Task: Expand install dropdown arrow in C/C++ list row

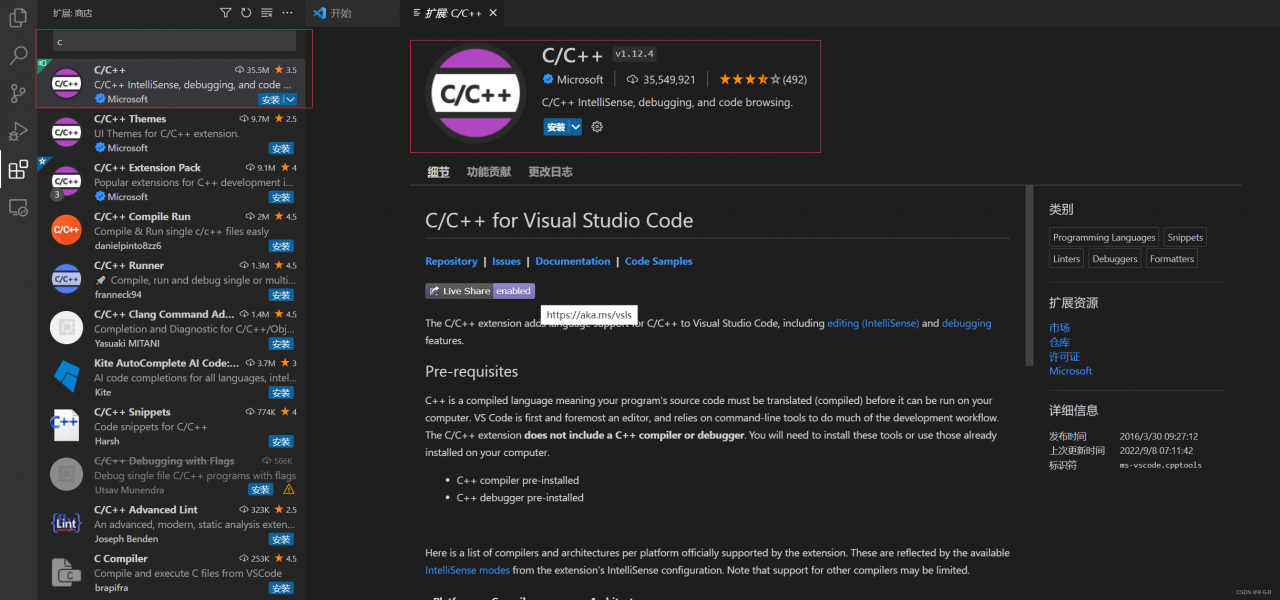Action: point(290,100)
